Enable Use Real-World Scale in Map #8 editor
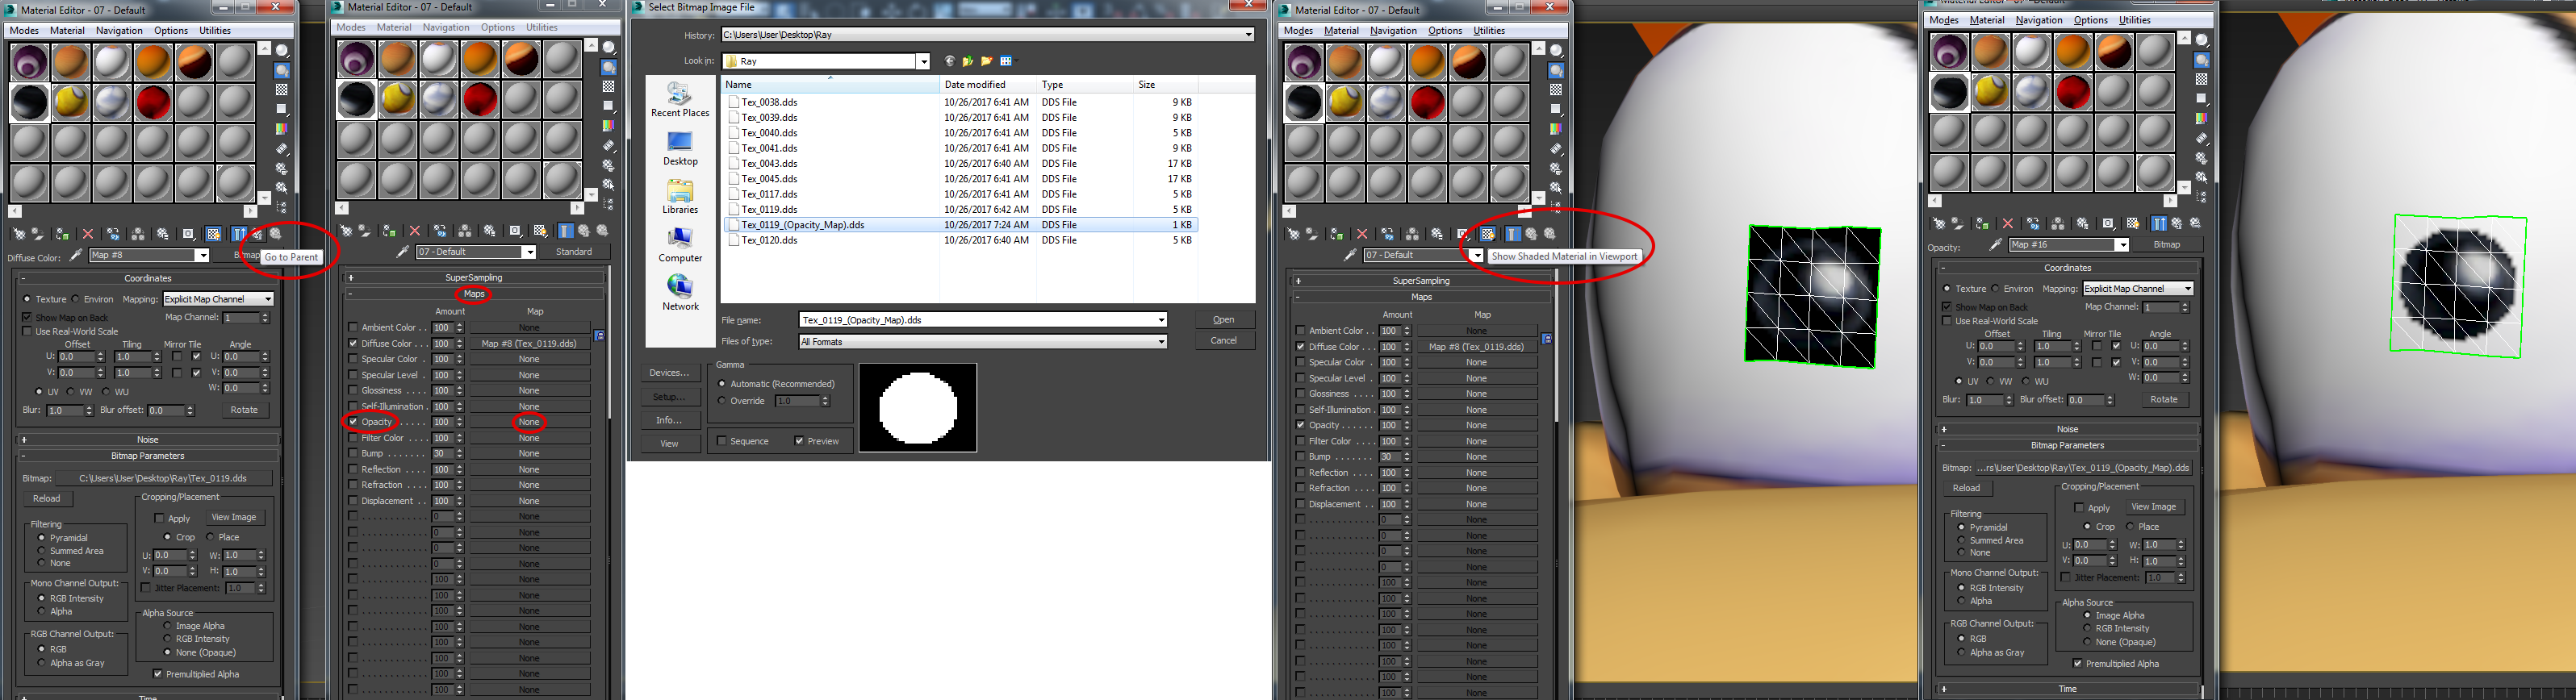This screenshot has height=700, width=2576. point(27,331)
